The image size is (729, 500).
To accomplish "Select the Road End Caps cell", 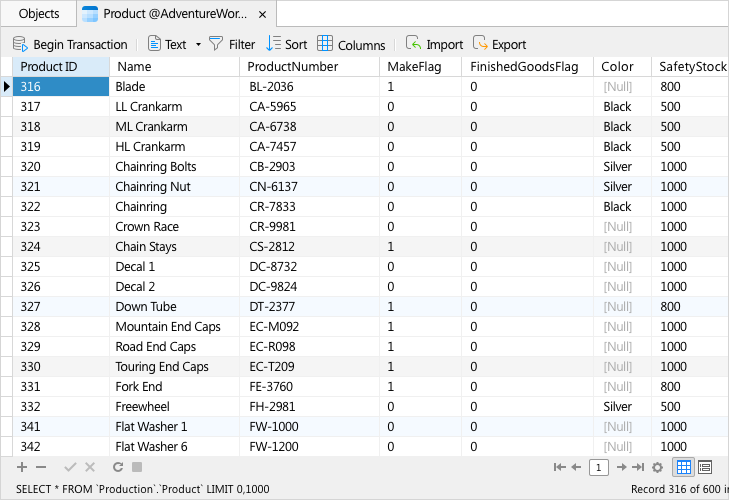I will [x=174, y=347].
